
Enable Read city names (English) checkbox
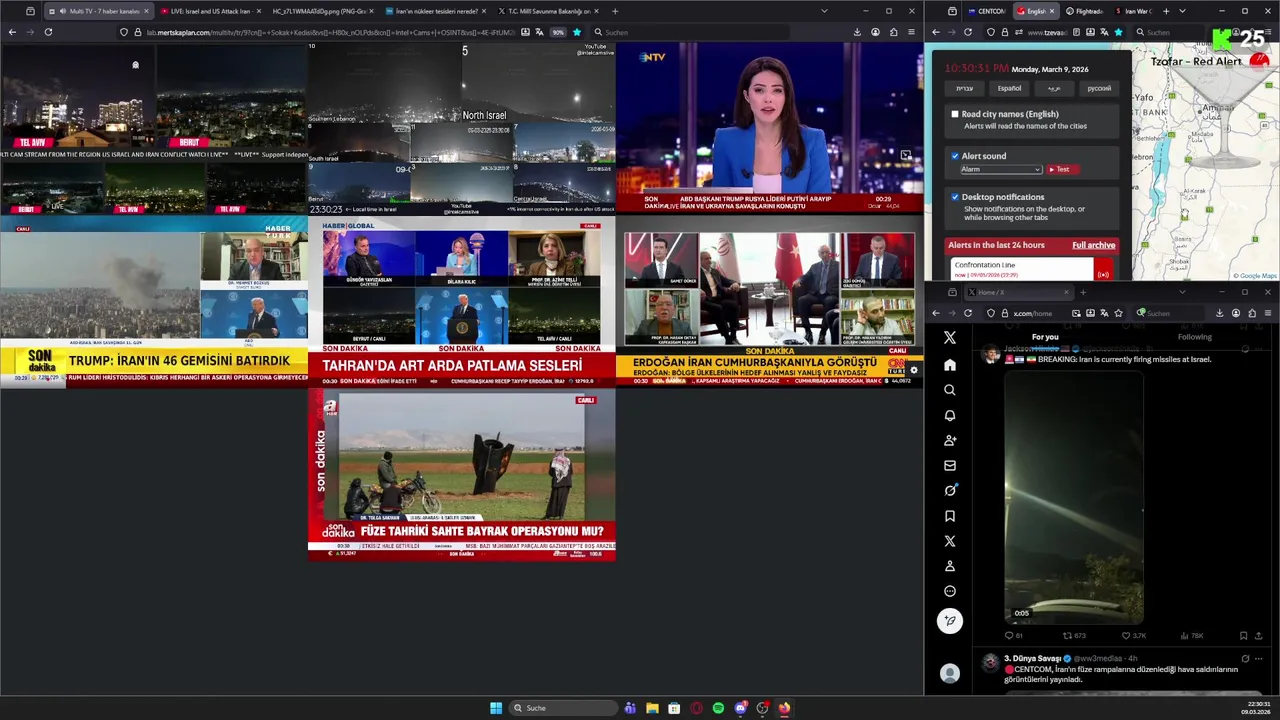[x=955, y=114]
